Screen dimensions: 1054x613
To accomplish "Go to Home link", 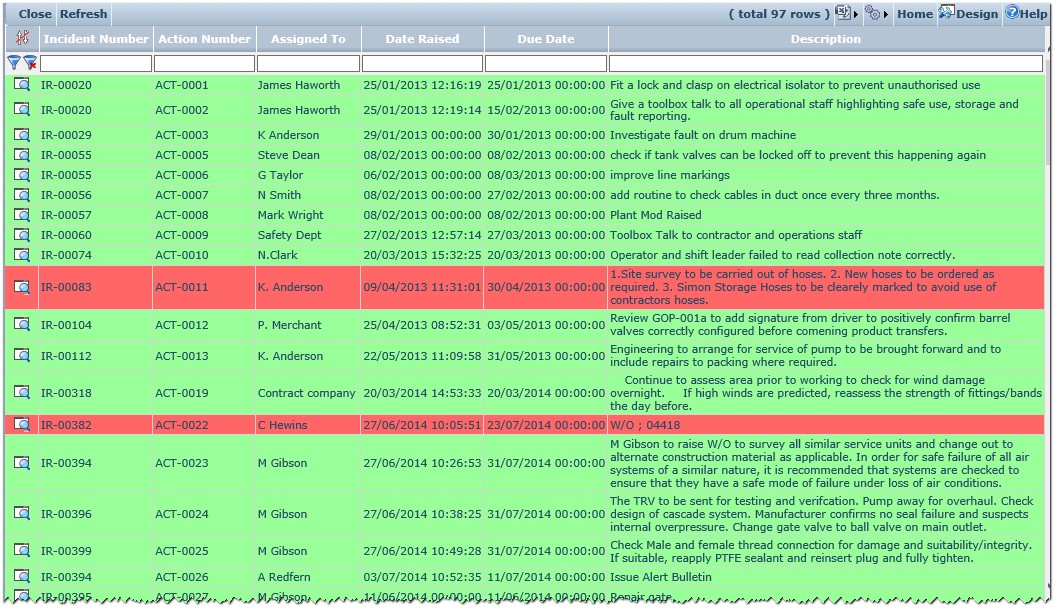I will [914, 14].
